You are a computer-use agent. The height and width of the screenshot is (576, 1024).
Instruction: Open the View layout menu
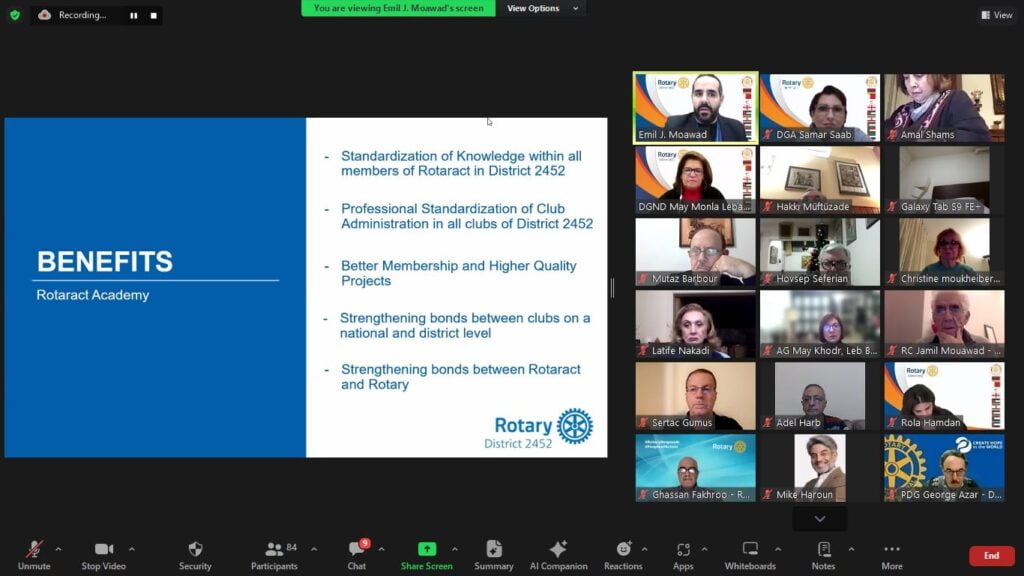coord(997,14)
